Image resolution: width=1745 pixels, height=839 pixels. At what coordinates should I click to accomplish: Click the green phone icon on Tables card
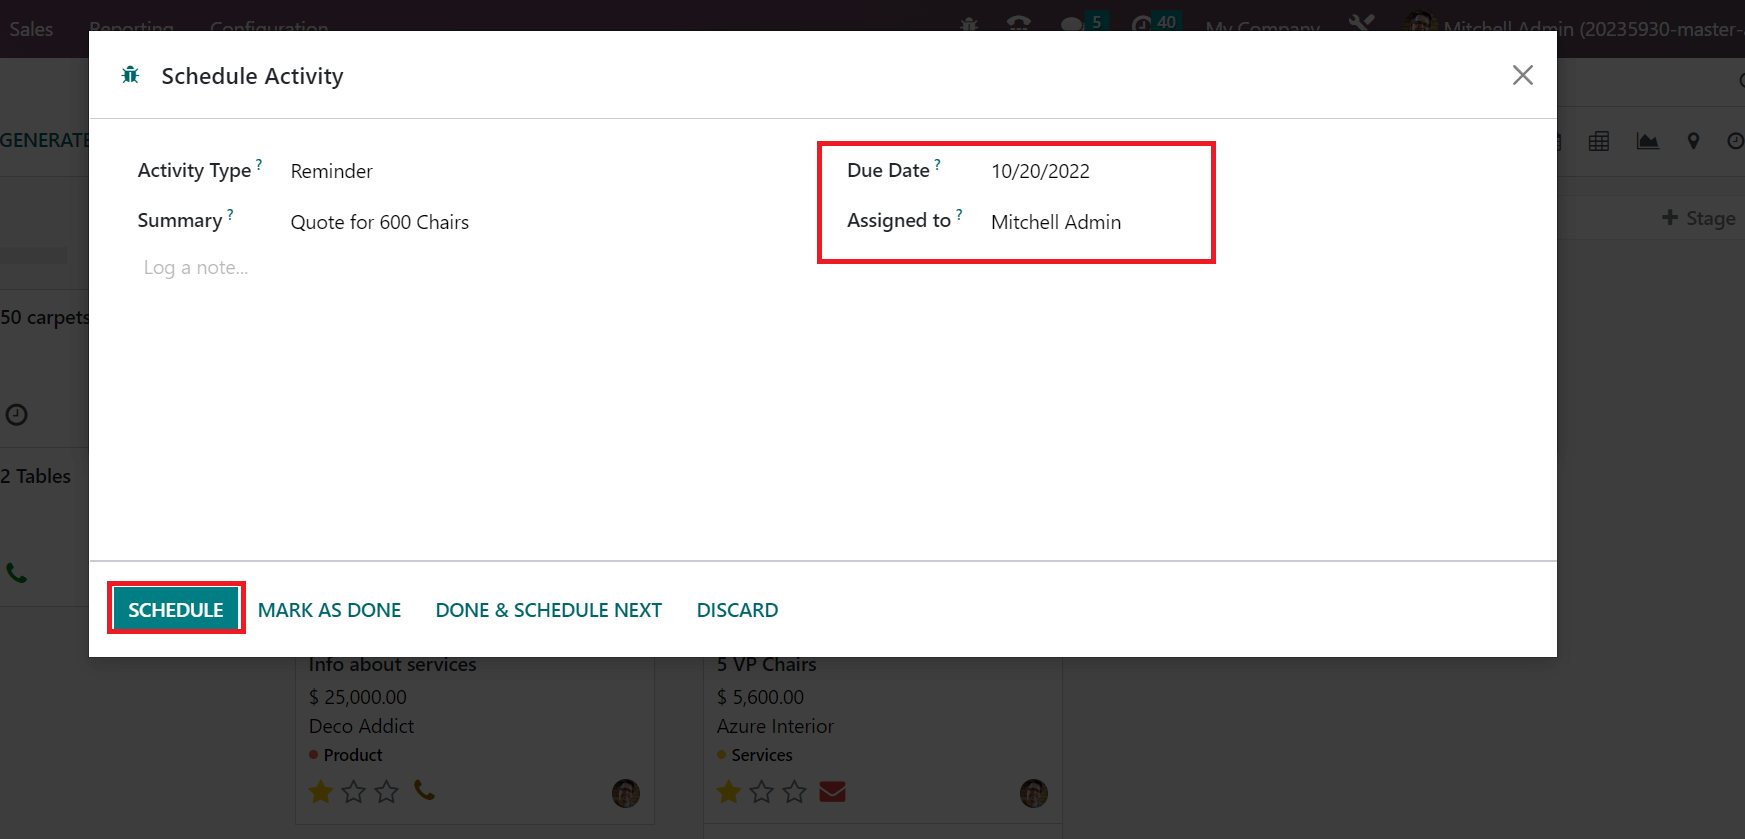click(17, 573)
